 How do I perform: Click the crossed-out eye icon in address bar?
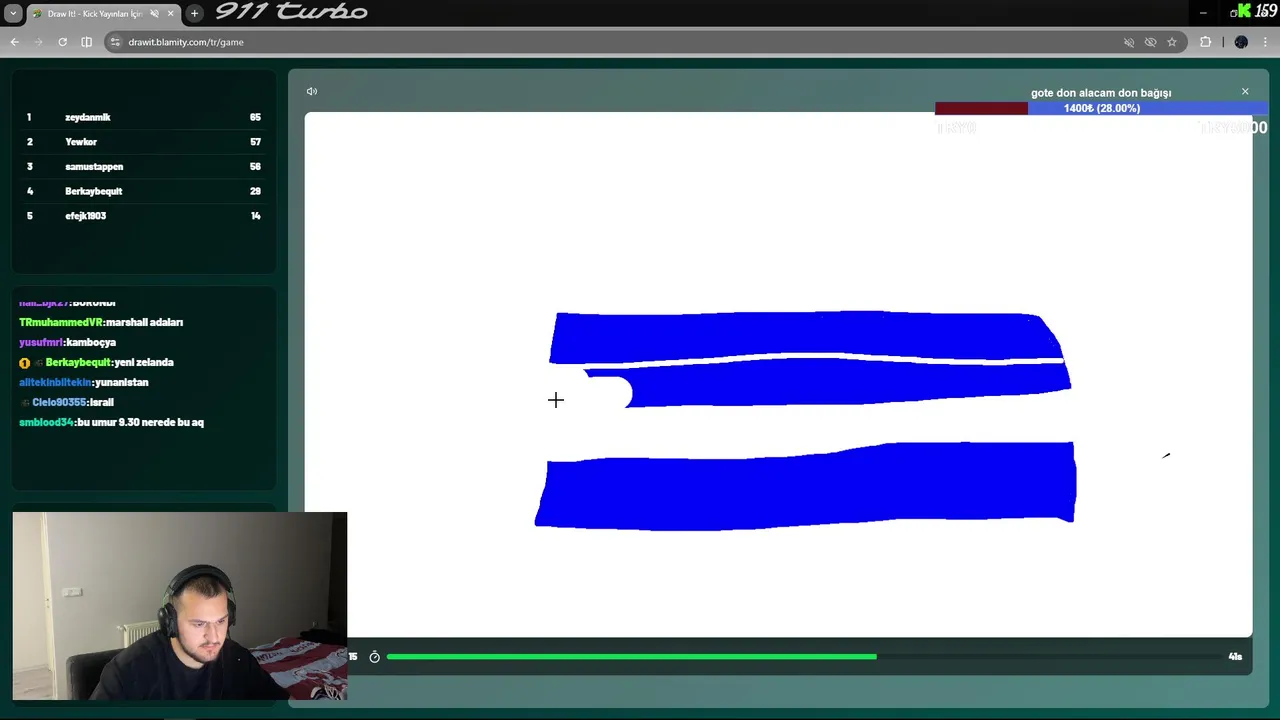point(1150,42)
